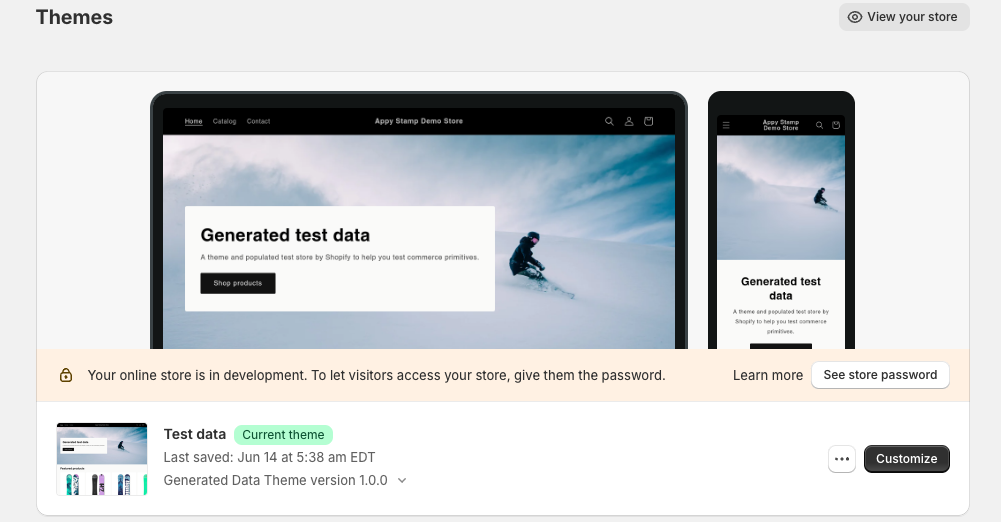Click the search icon in desktop preview
1001x522 pixels.
(609, 121)
